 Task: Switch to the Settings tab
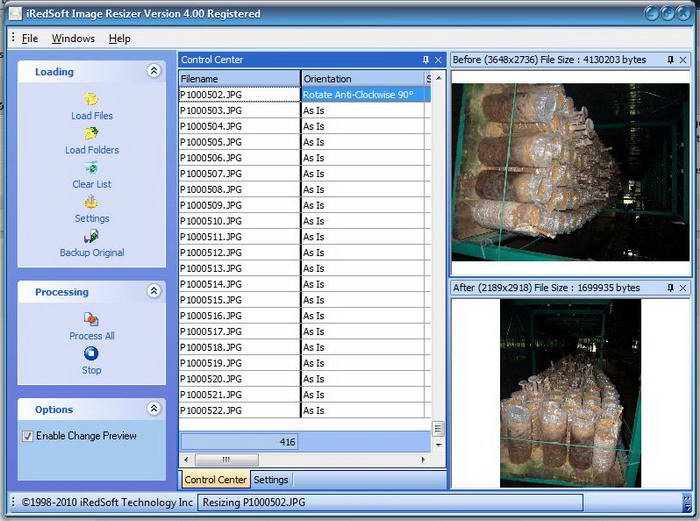271,480
